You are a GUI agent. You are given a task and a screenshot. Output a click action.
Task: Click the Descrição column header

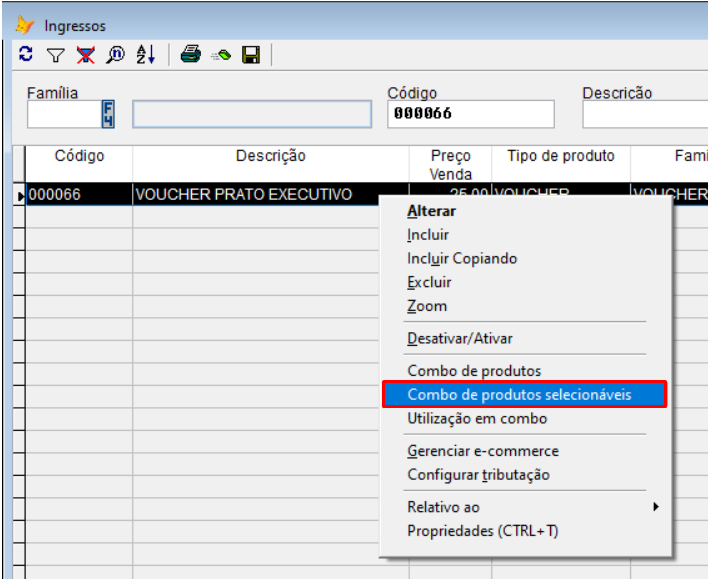tap(270, 156)
